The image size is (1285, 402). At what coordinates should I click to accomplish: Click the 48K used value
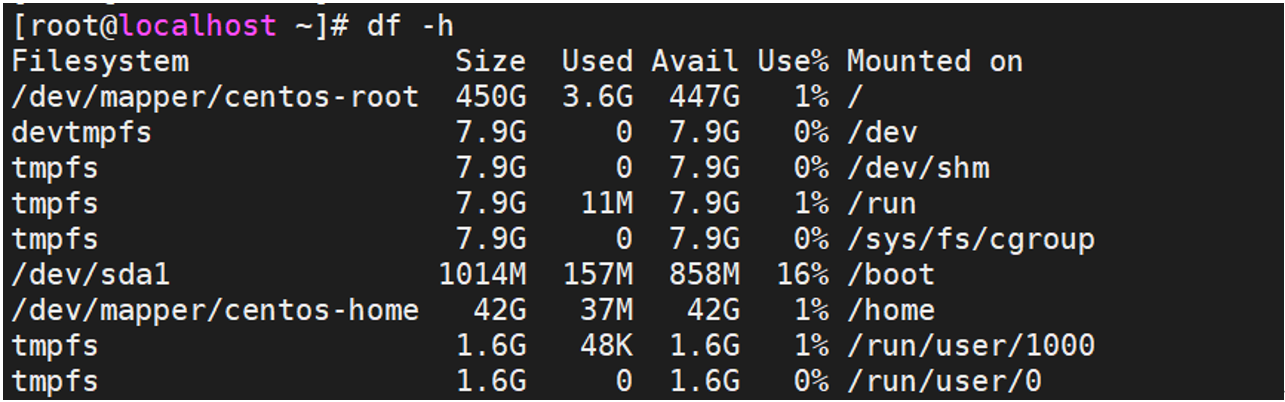point(605,346)
